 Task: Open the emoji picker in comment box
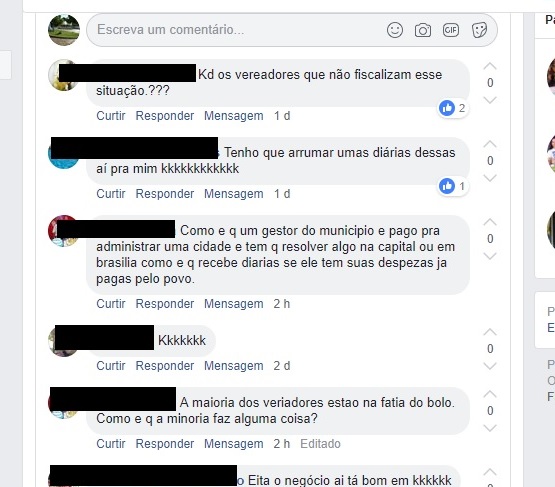tap(395, 30)
